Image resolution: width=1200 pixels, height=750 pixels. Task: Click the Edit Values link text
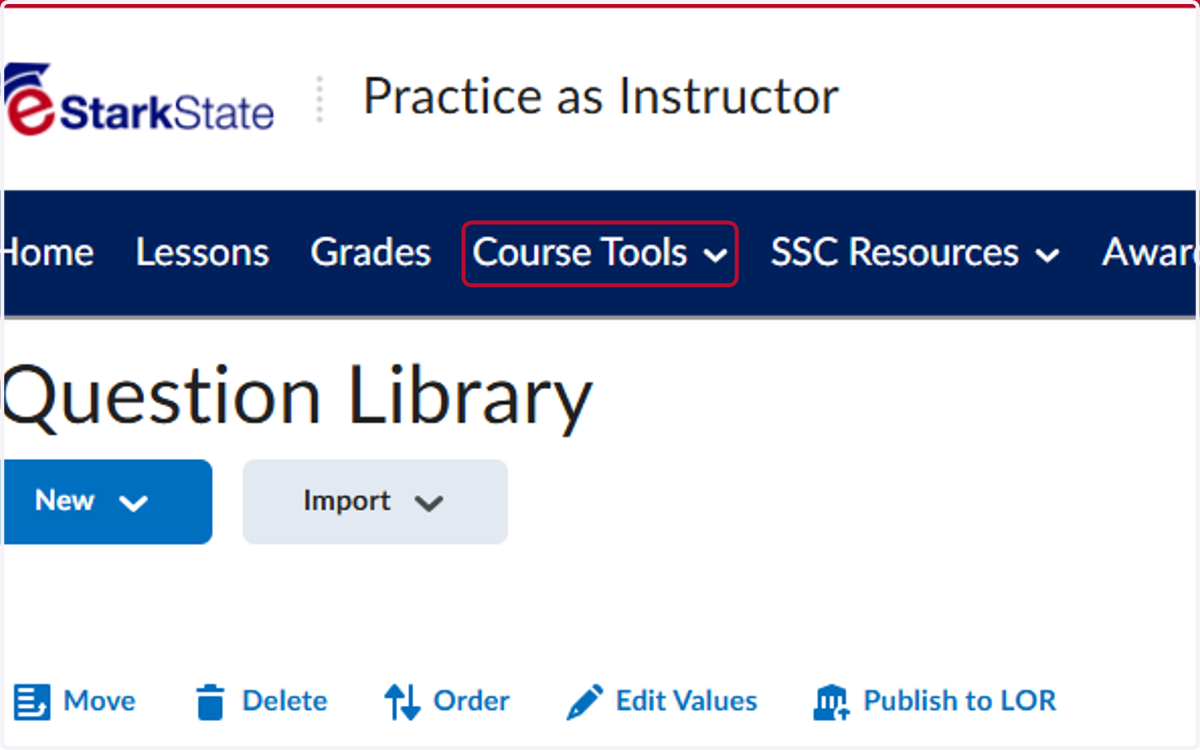click(x=687, y=701)
